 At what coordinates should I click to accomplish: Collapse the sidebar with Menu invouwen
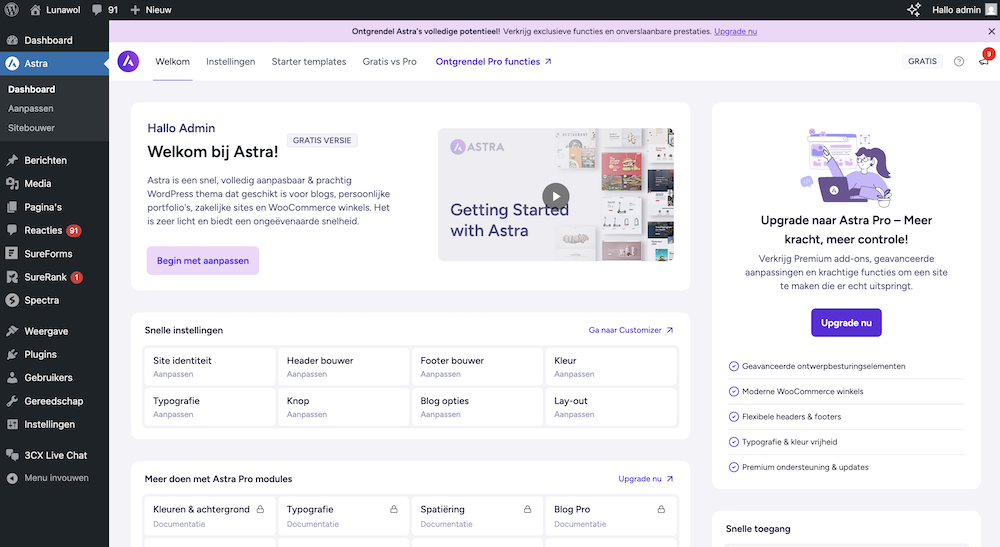54,478
